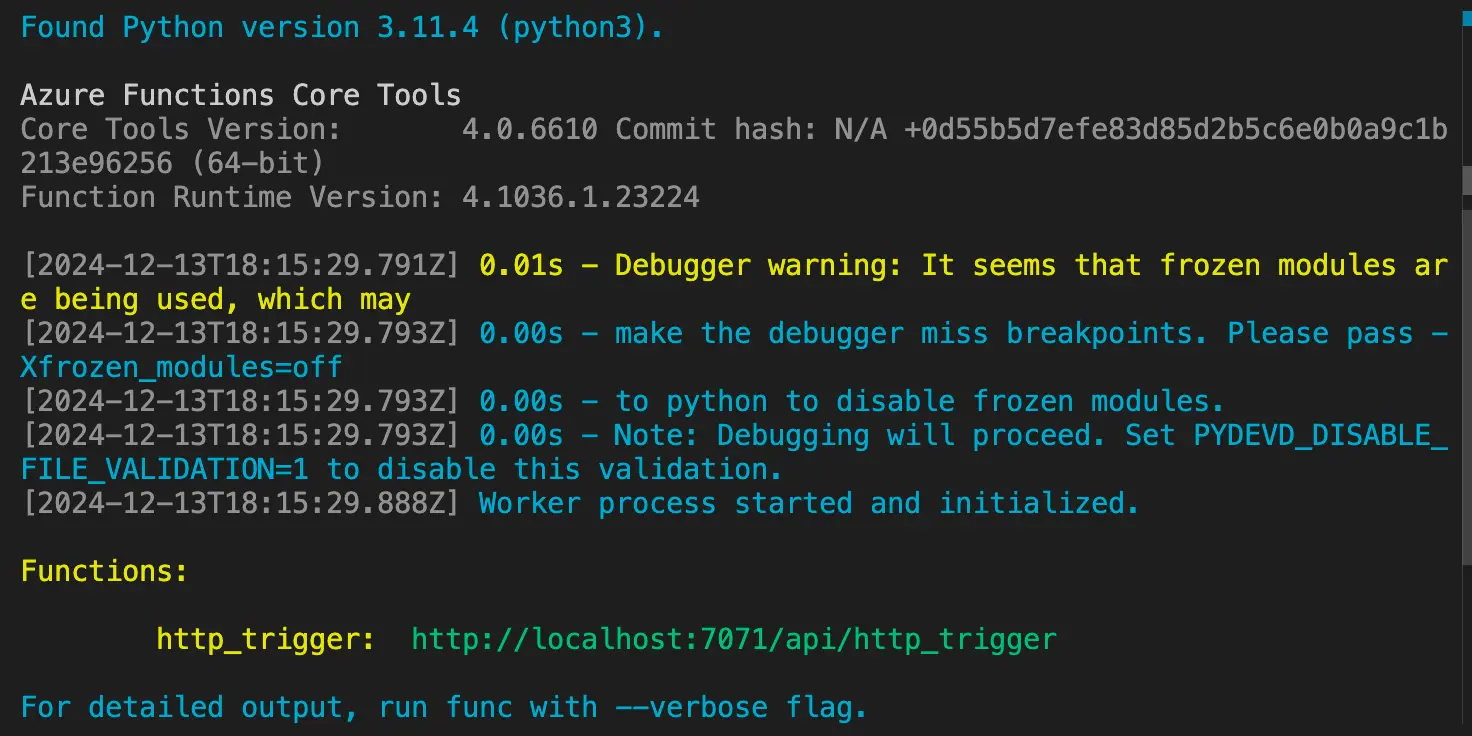Image resolution: width=1472 pixels, height=736 pixels.
Task: Click the timestamp ending in 29.888Z
Action: pos(241,503)
